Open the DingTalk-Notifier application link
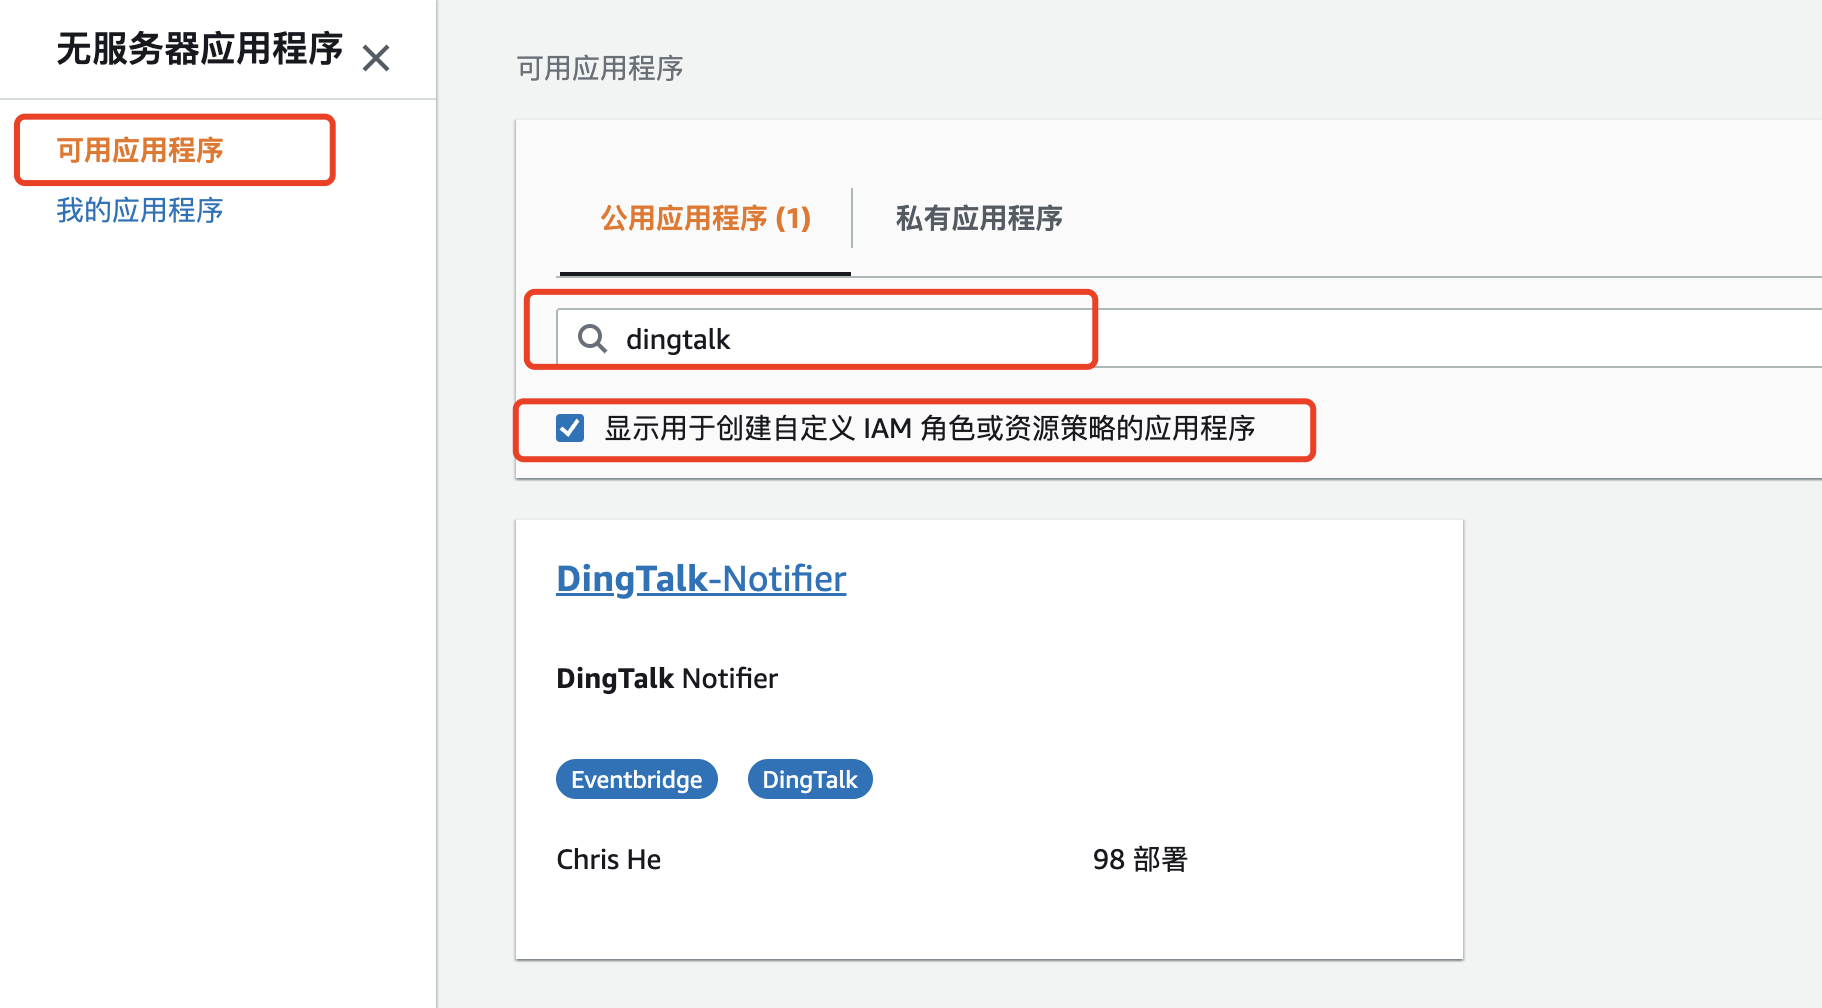Screen dimensions: 1822x1008 (701, 579)
